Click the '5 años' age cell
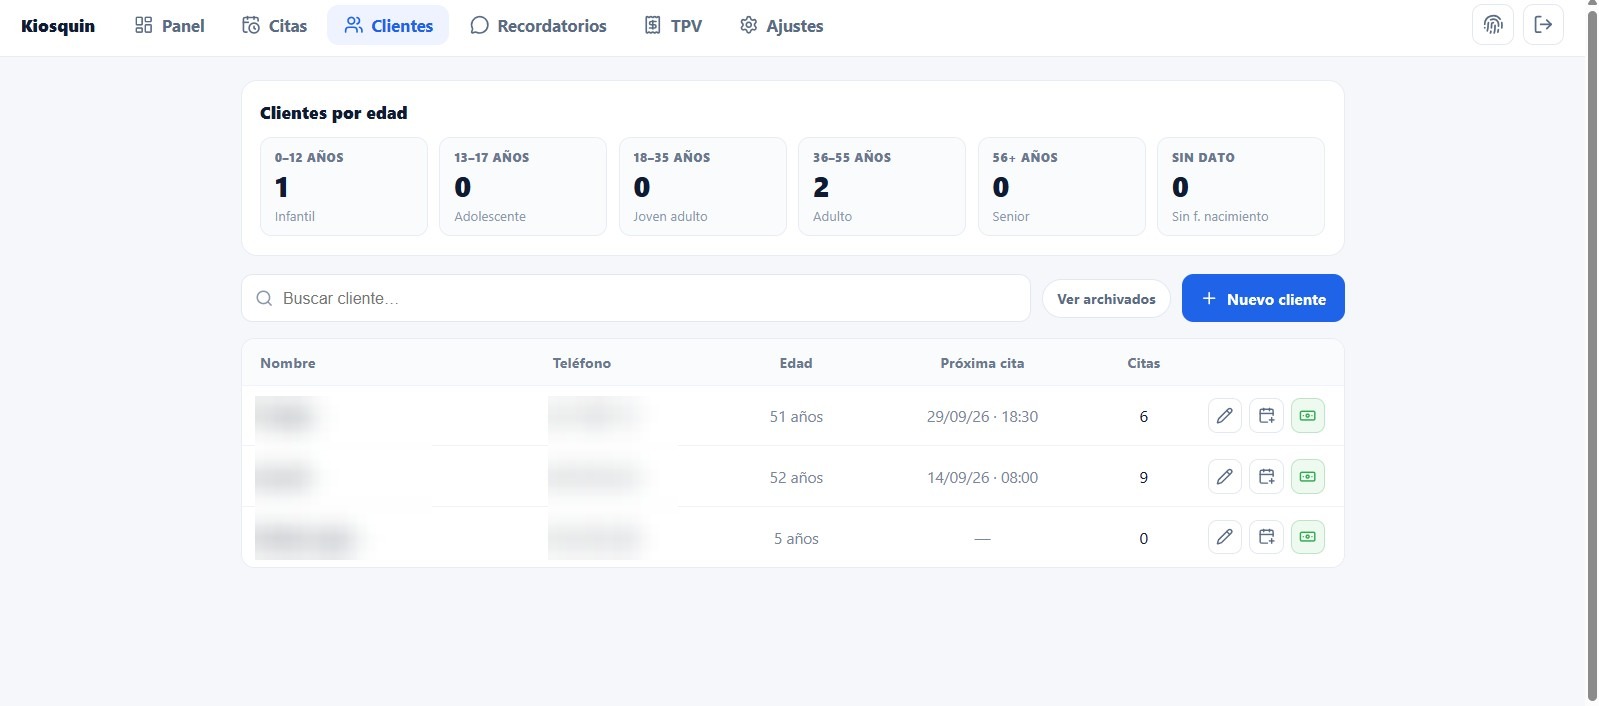1599x706 pixels. [x=796, y=539]
